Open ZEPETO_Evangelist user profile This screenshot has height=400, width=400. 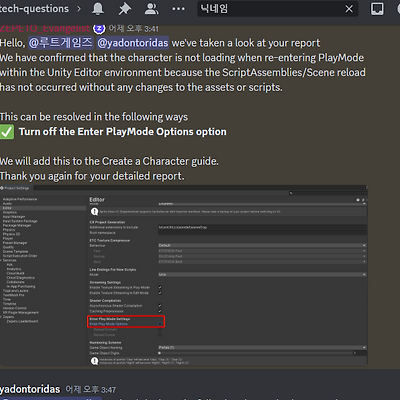pyautogui.click(x=45, y=28)
